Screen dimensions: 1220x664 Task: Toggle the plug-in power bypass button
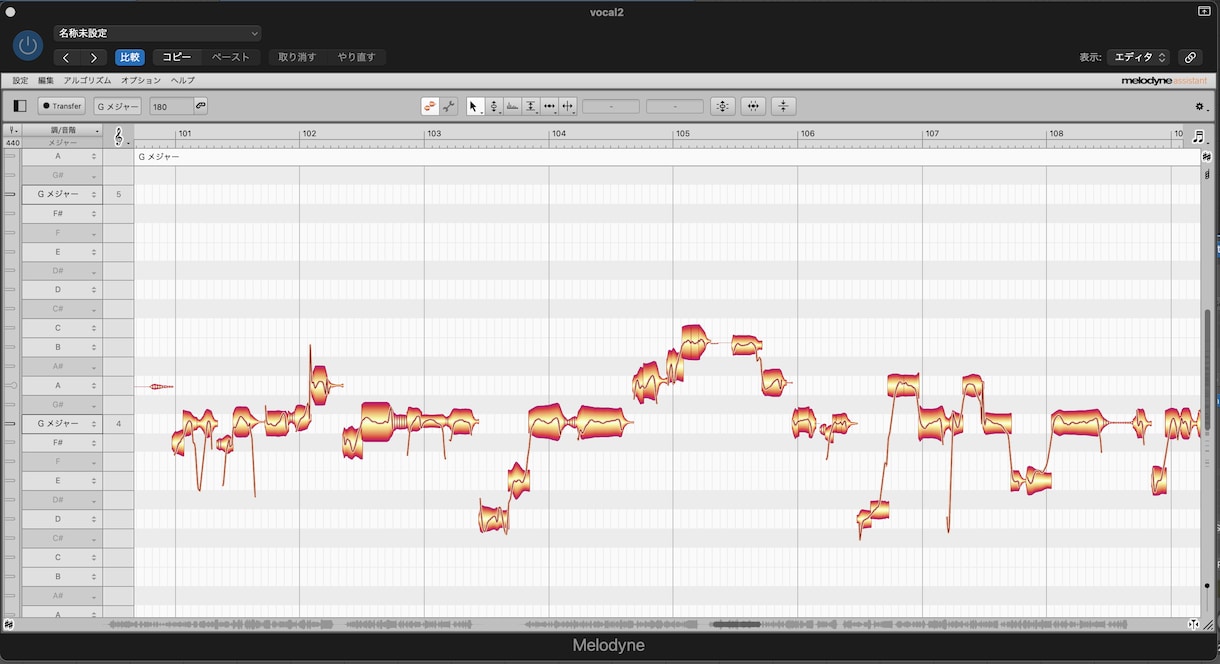tap(28, 45)
